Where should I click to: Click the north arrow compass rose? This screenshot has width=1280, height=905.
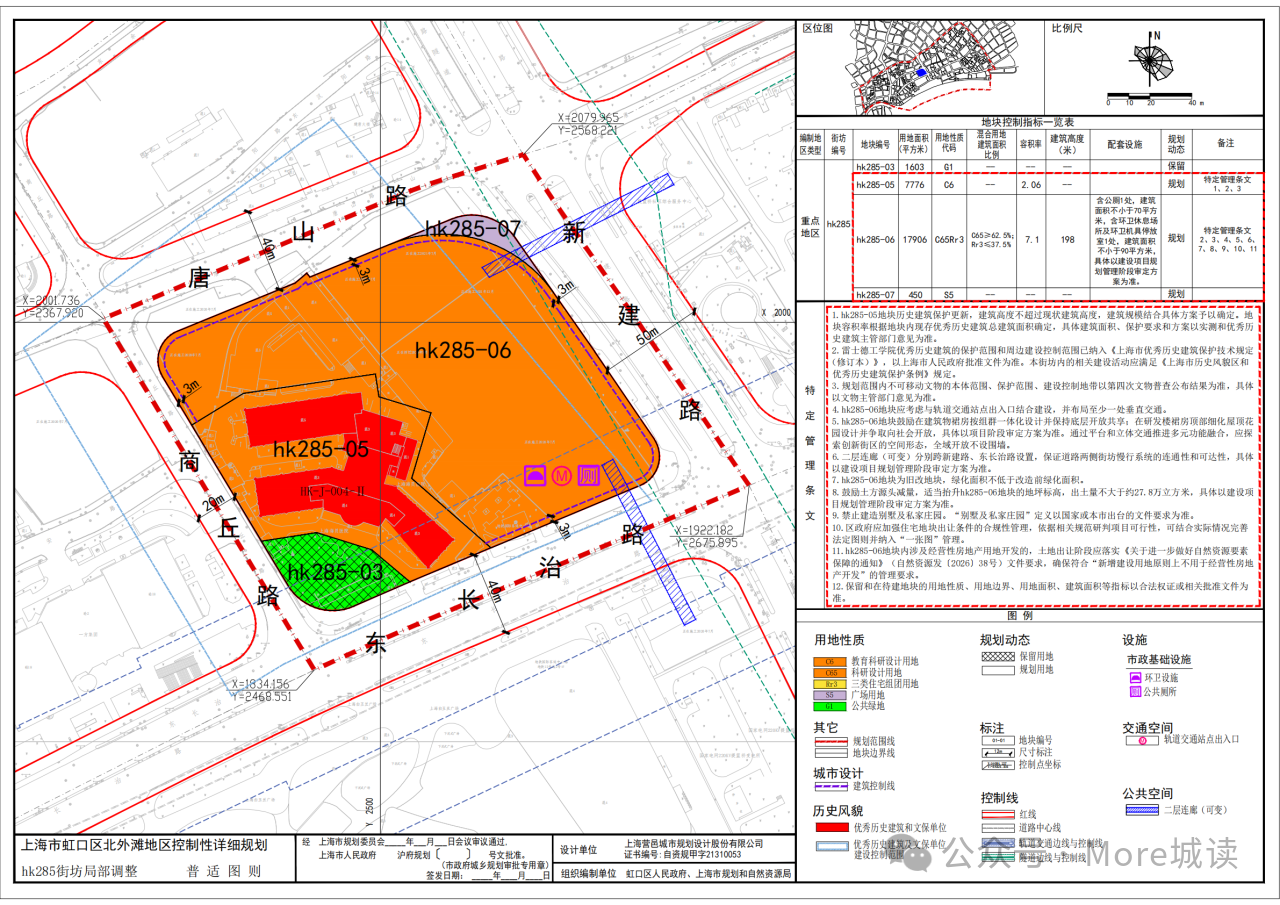[x=1153, y=60]
